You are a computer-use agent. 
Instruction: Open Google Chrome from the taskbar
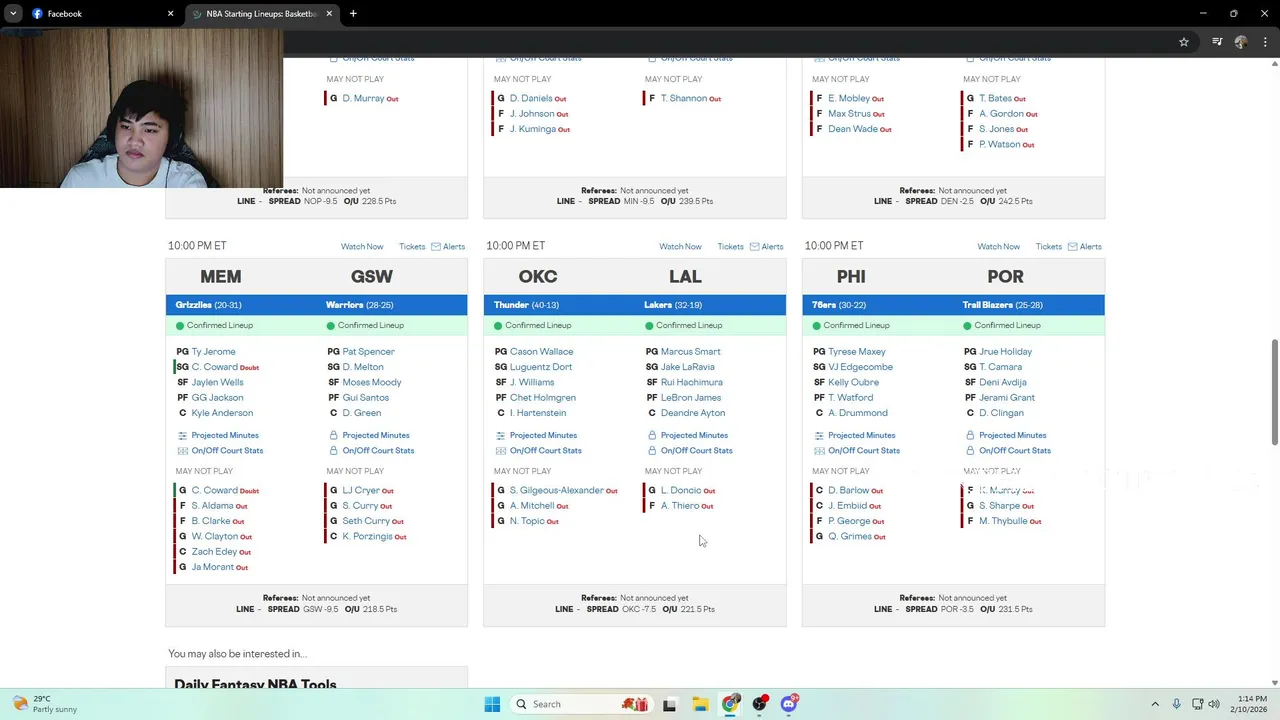pos(730,704)
